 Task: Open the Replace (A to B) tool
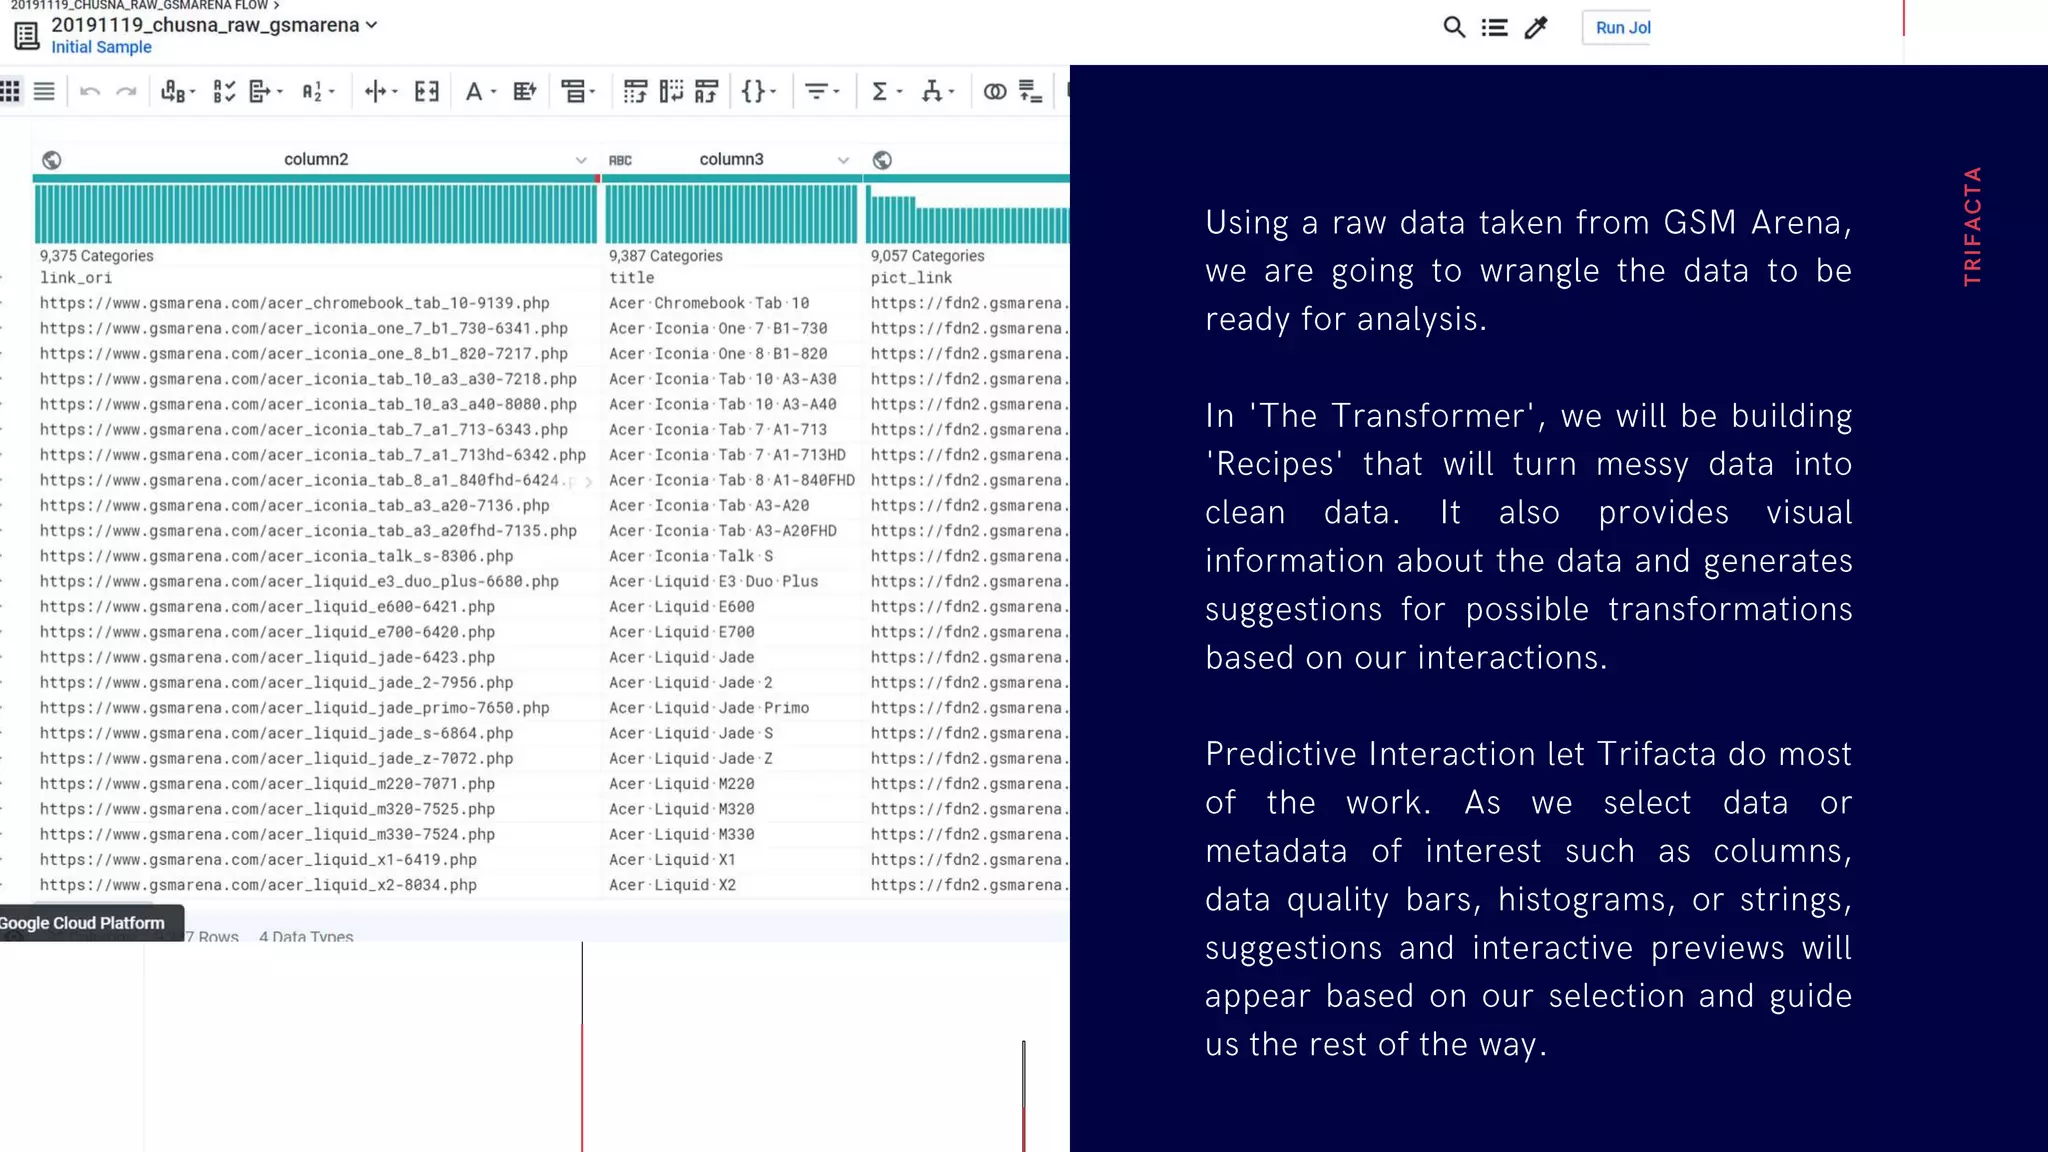click(173, 92)
